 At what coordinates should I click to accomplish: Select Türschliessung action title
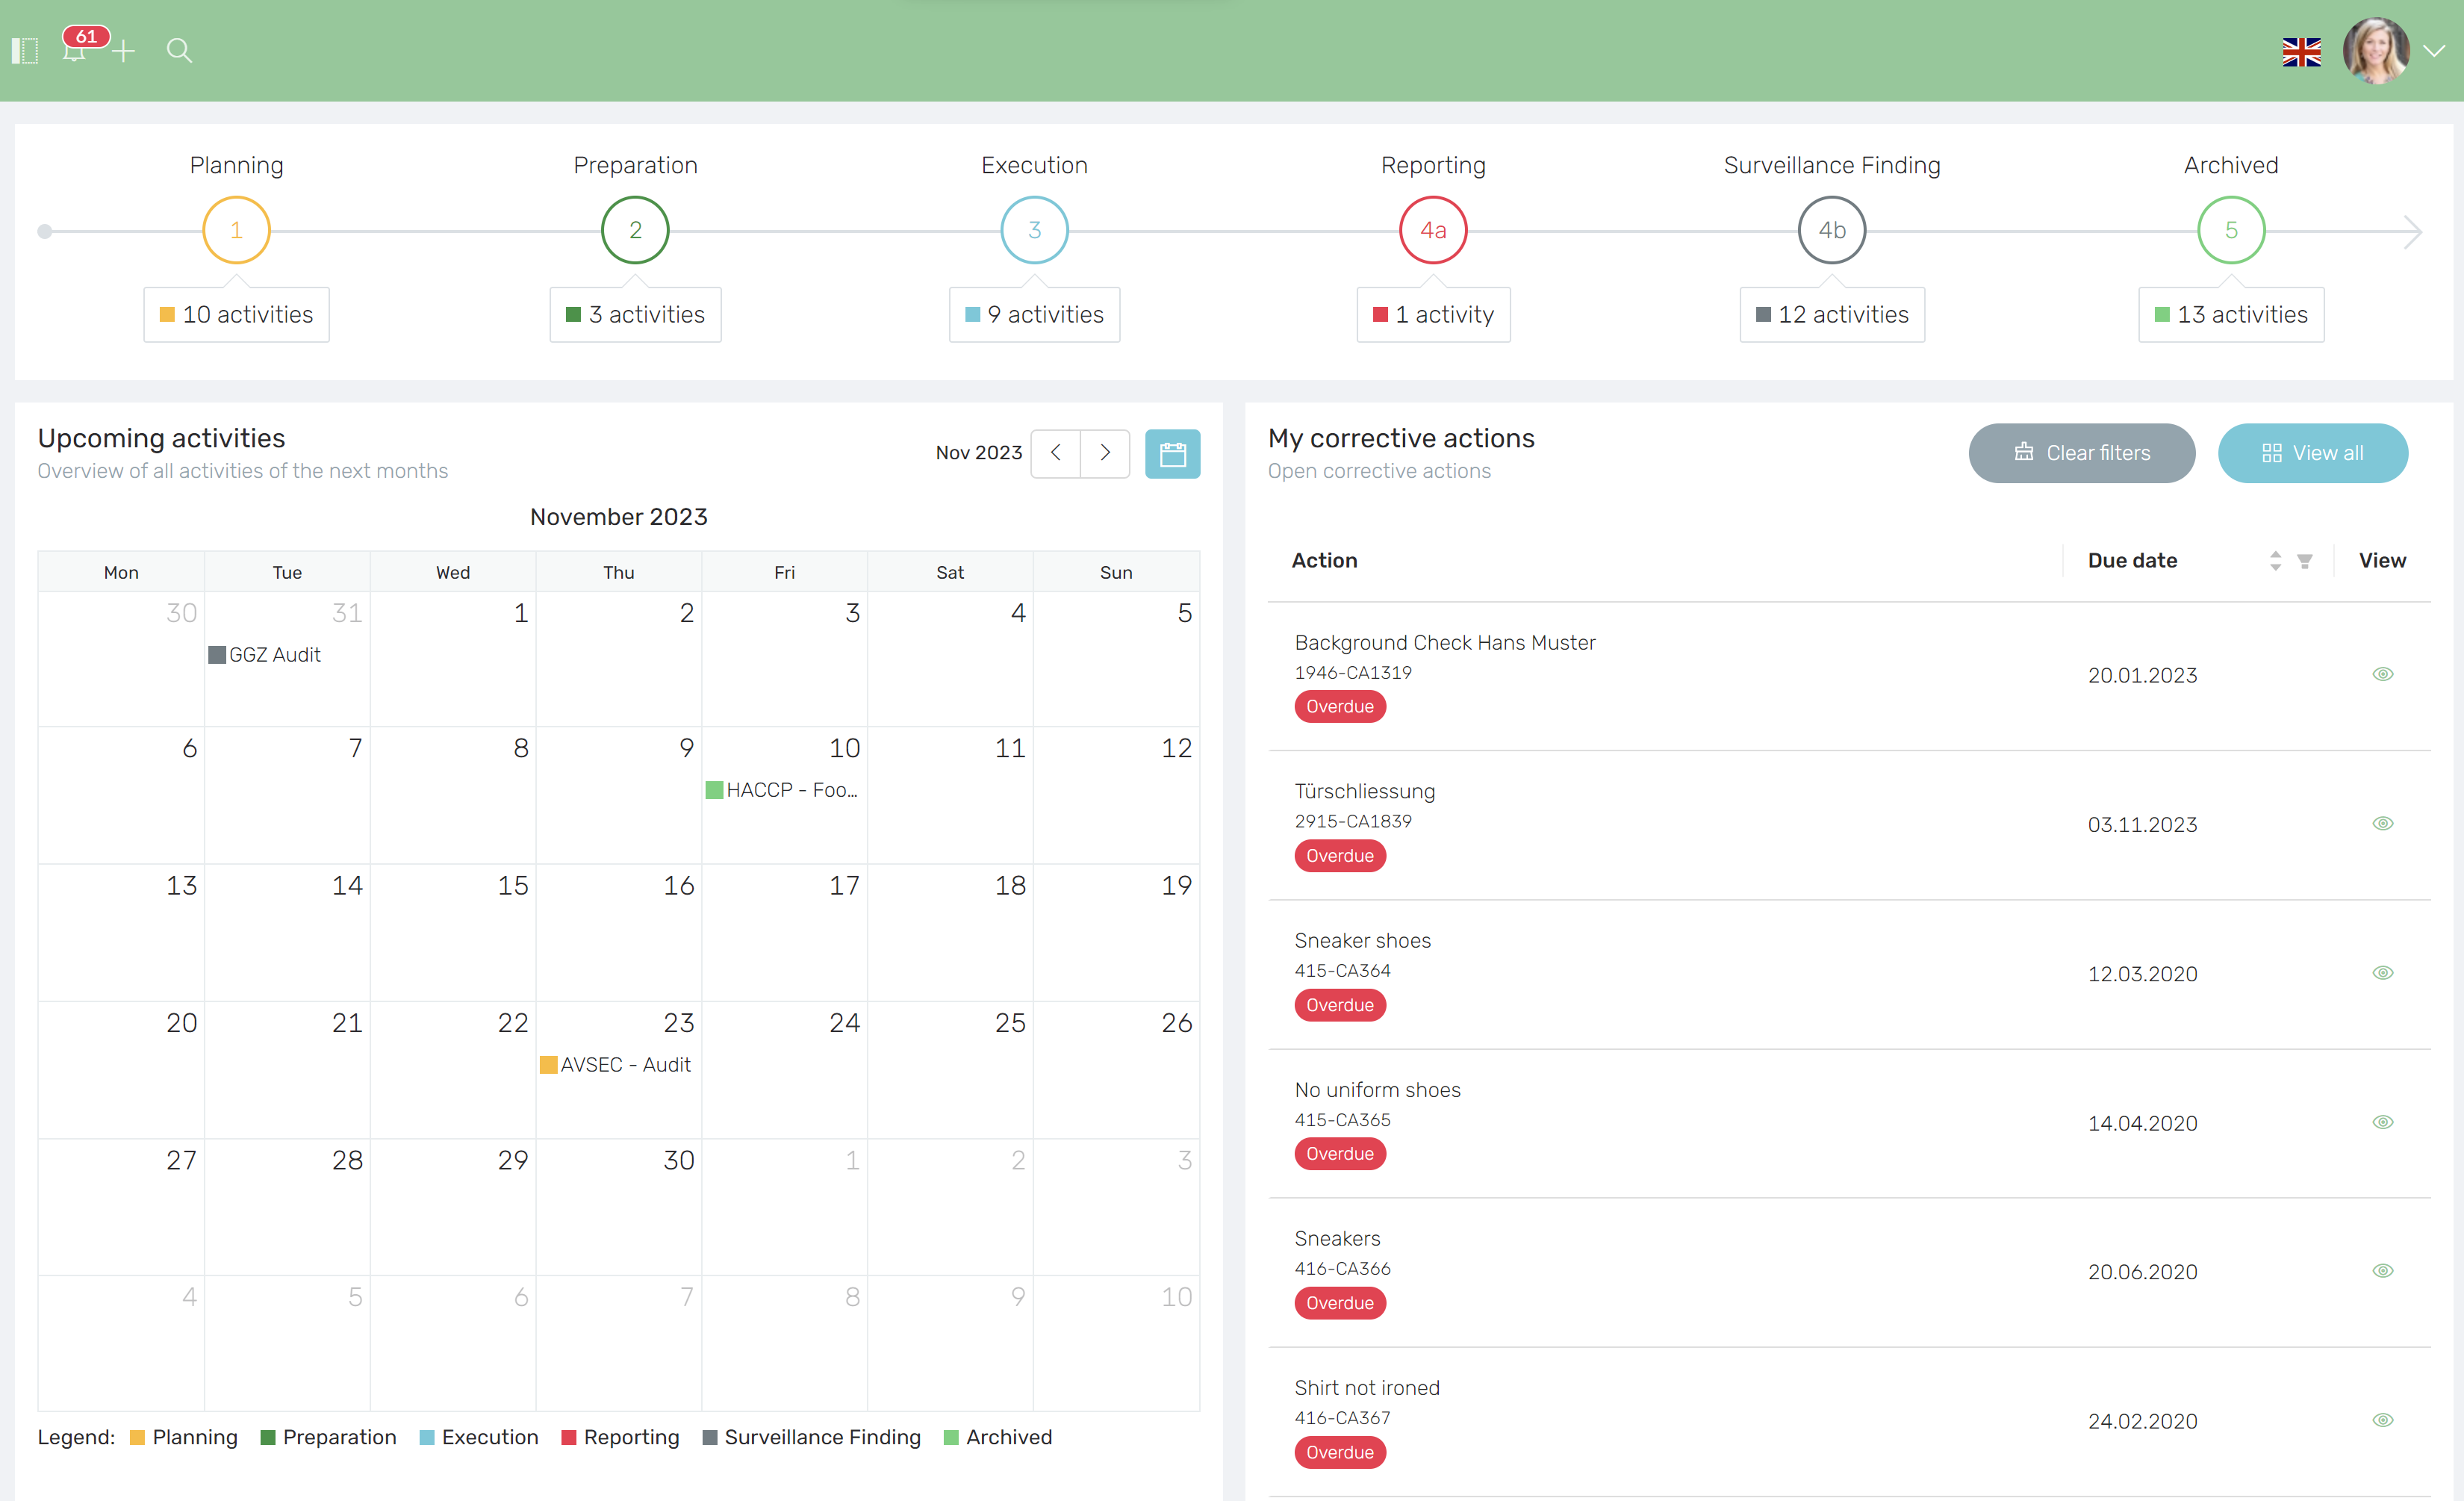1364,792
